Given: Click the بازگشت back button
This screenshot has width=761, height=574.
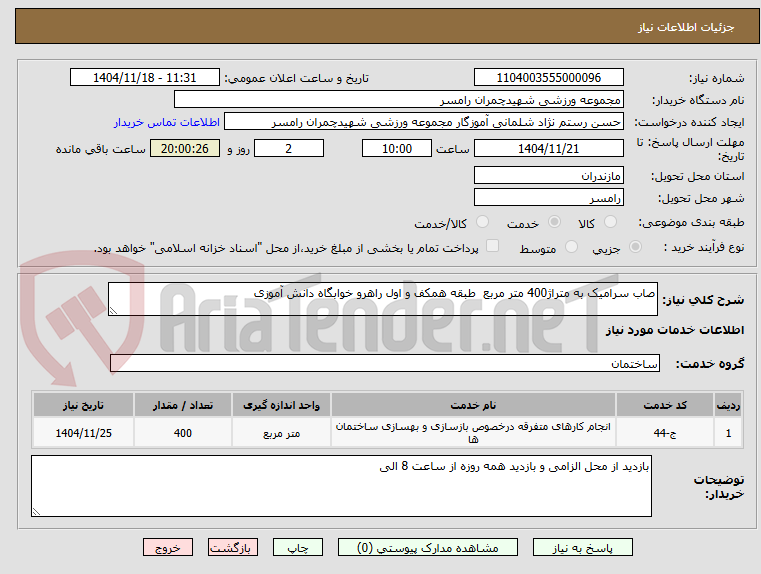Looking at the screenshot, I should pyautogui.click(x=232, y=547).
